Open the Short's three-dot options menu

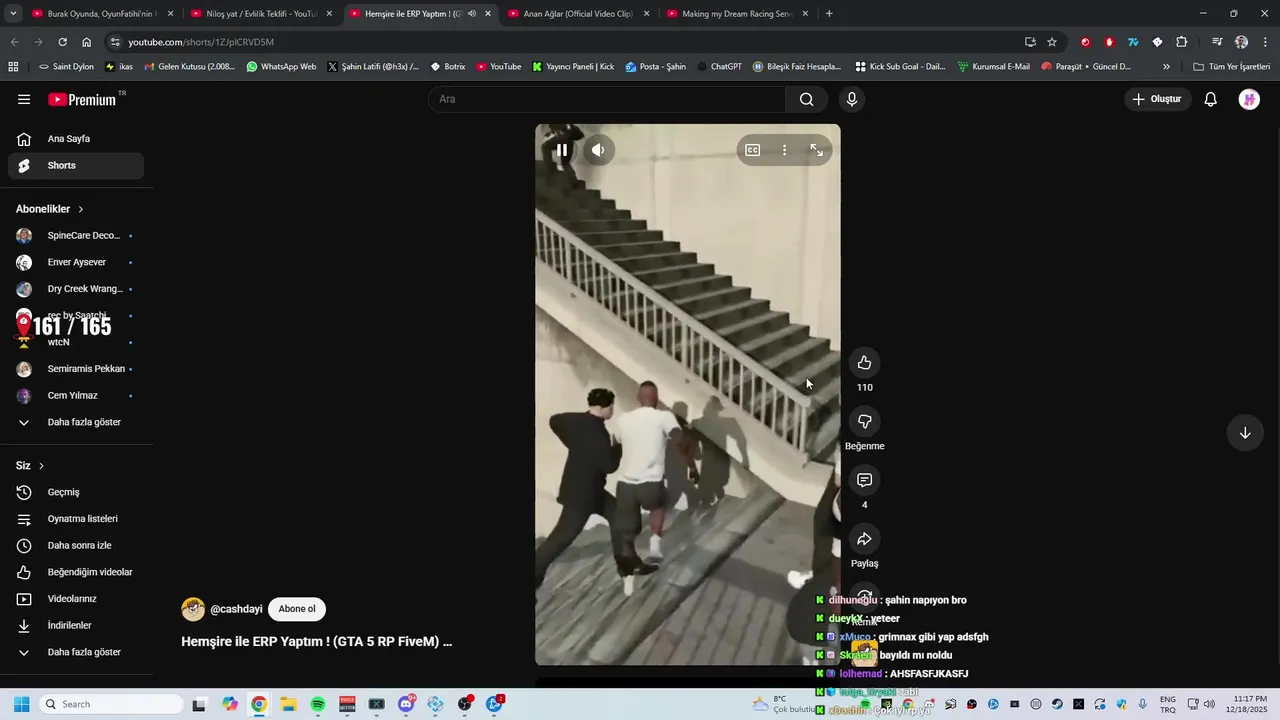coord(784,150)
